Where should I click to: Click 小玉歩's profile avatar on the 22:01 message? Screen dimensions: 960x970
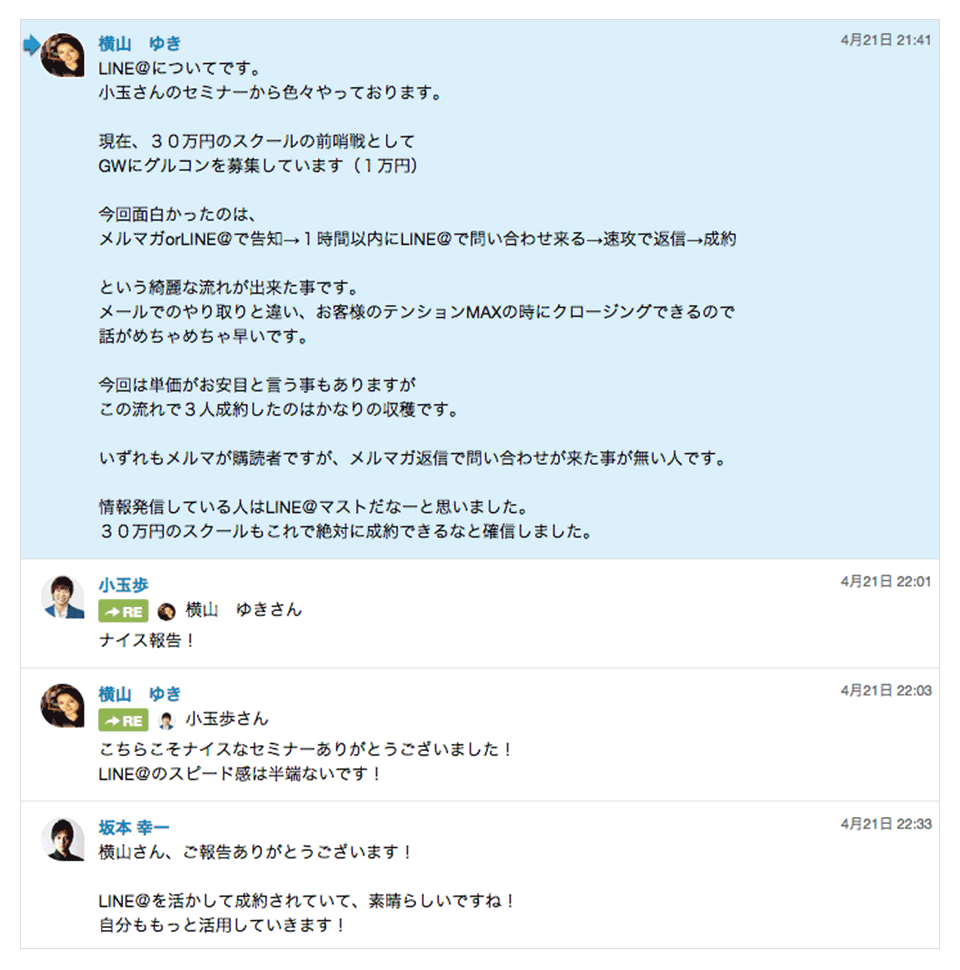tap(62, 597)
